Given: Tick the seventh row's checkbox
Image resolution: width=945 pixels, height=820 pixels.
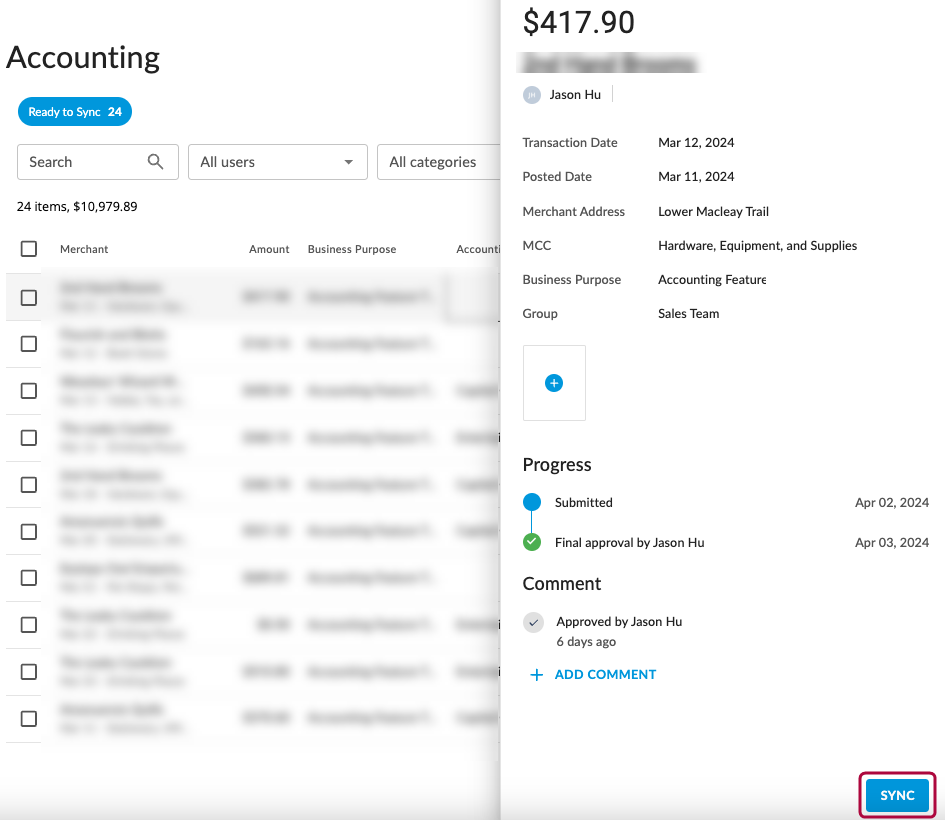Looking at the screenshot, I should pos(29,578).
